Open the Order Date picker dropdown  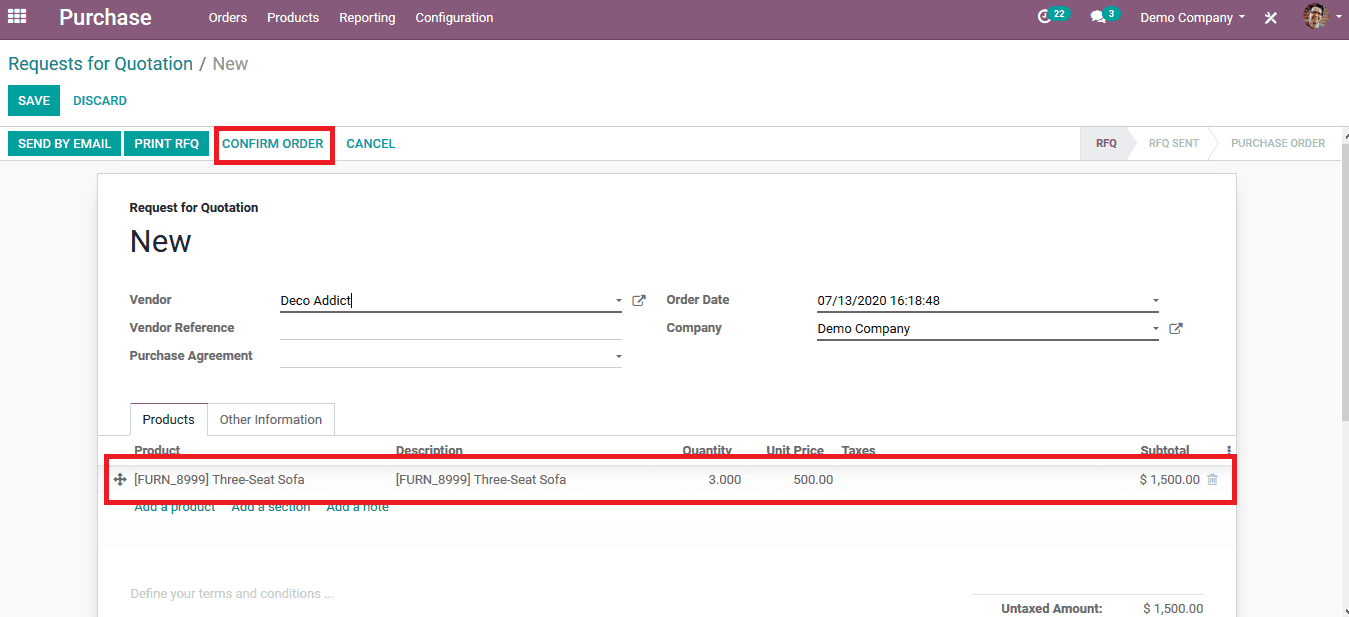1155,301
